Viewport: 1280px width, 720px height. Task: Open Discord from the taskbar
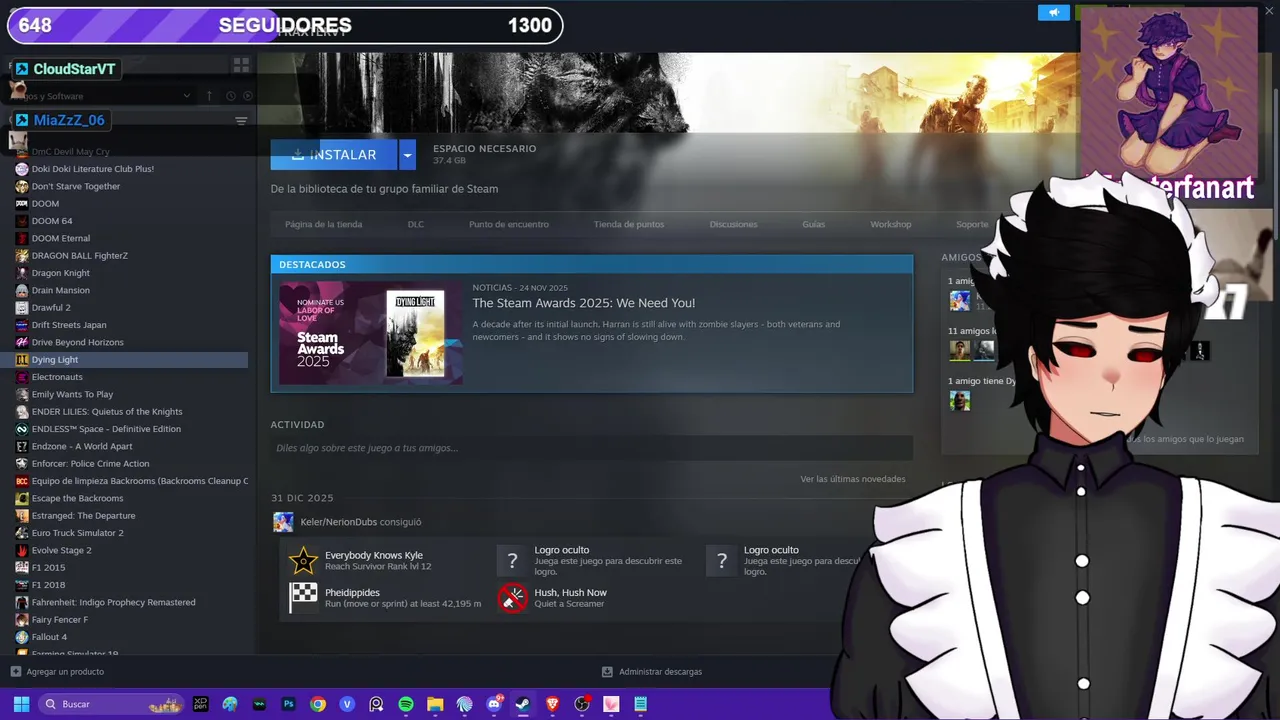(x=493, y=704)
